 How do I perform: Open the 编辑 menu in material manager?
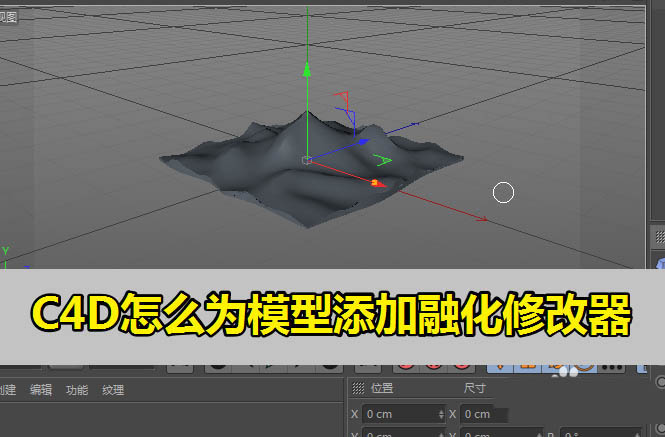coord(41,389)
